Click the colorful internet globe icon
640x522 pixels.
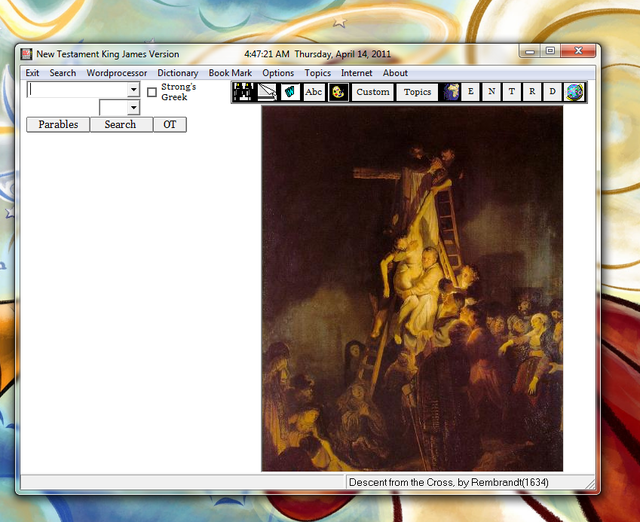574,92
